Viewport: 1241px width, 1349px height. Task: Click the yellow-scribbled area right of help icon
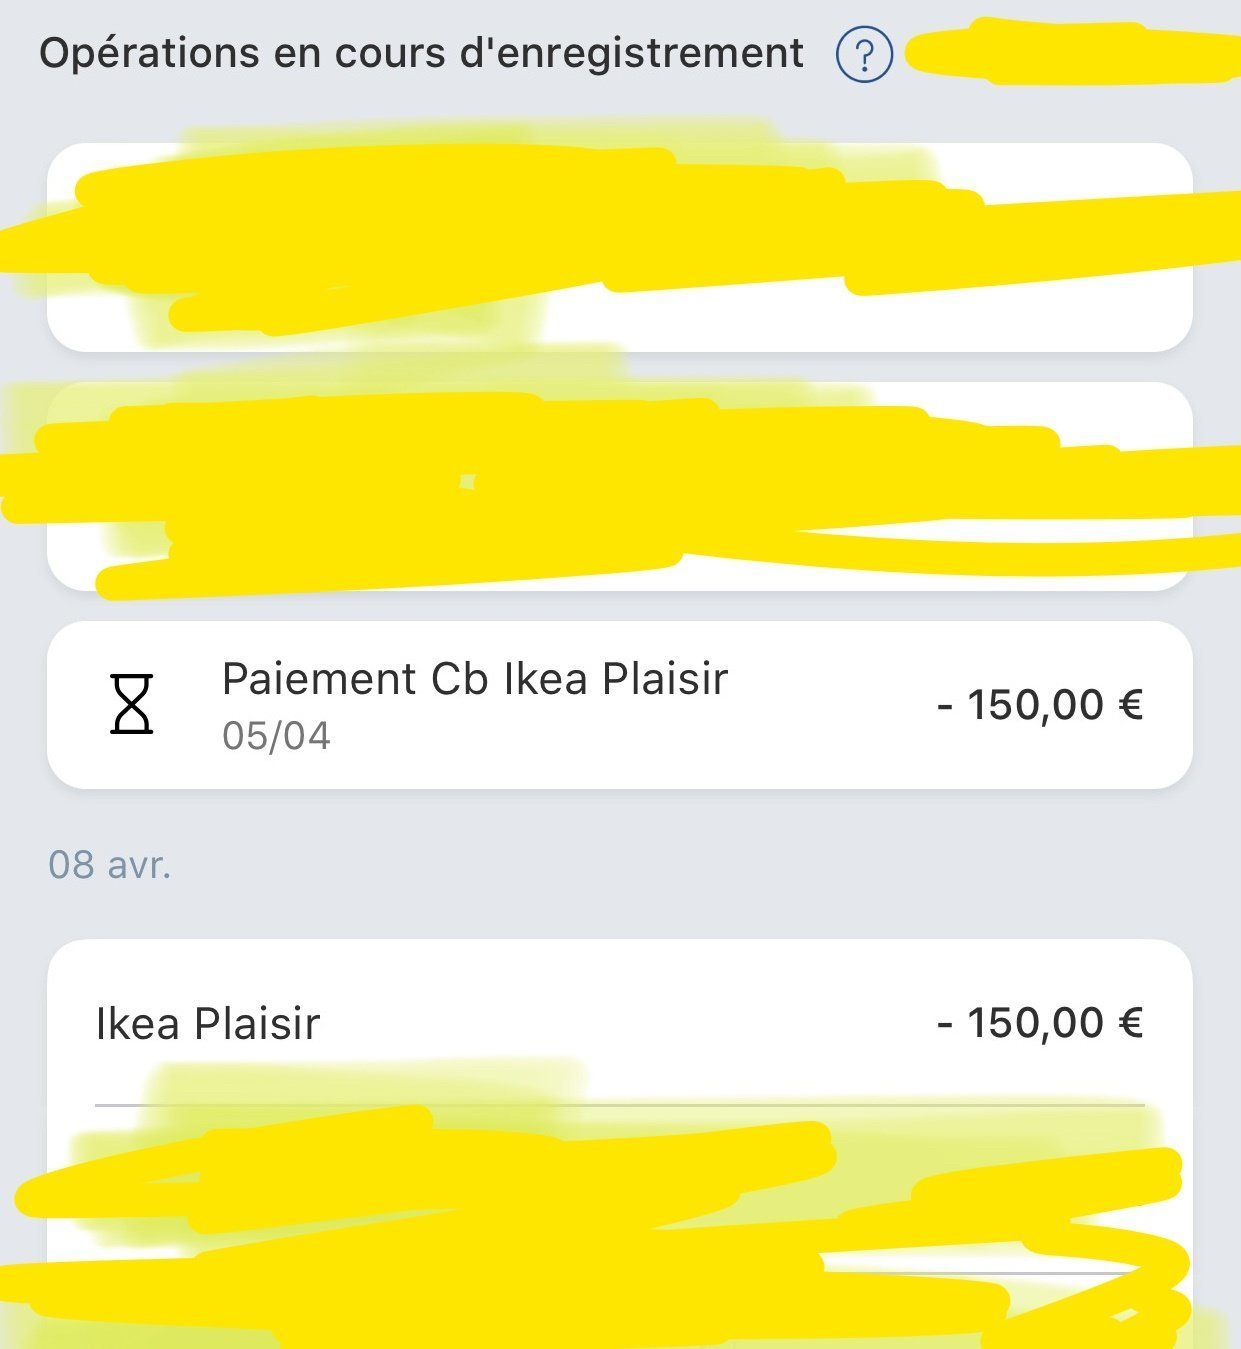[x=1072, y=52]
